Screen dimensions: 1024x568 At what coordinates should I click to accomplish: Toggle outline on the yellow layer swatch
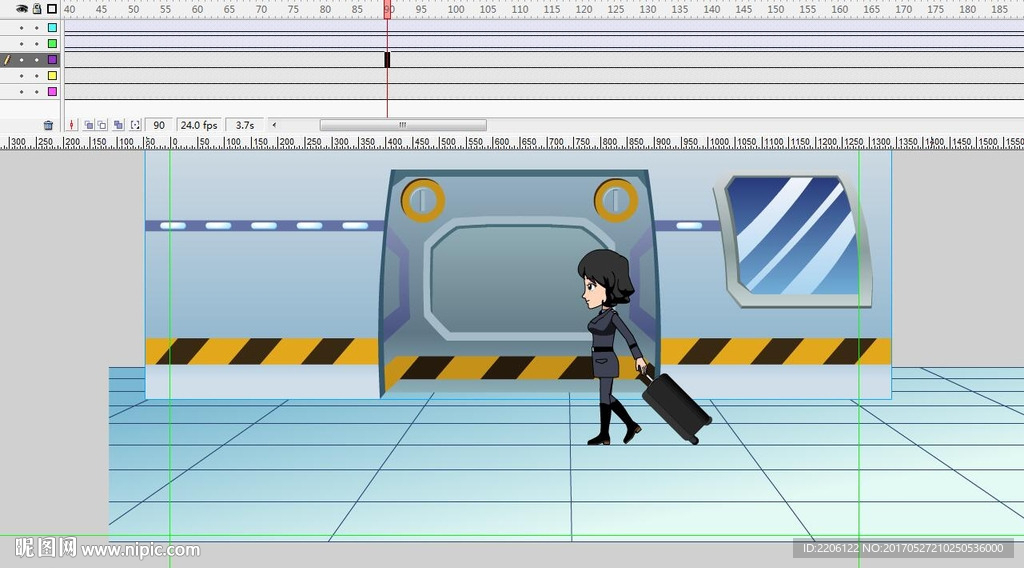(x=52, y=76)
